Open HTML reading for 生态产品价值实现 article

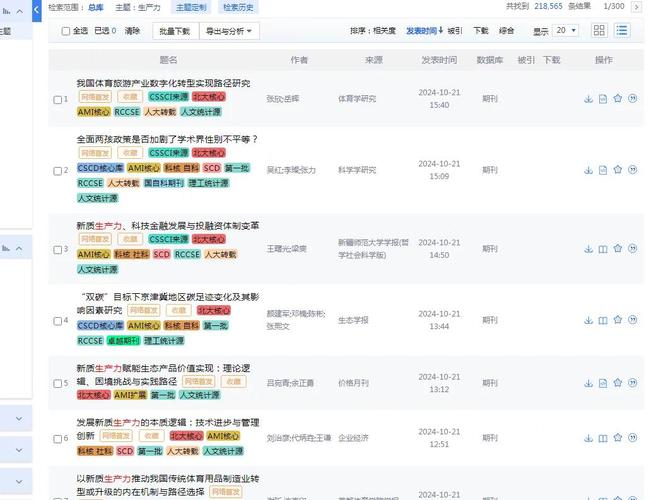pos(603,383)
